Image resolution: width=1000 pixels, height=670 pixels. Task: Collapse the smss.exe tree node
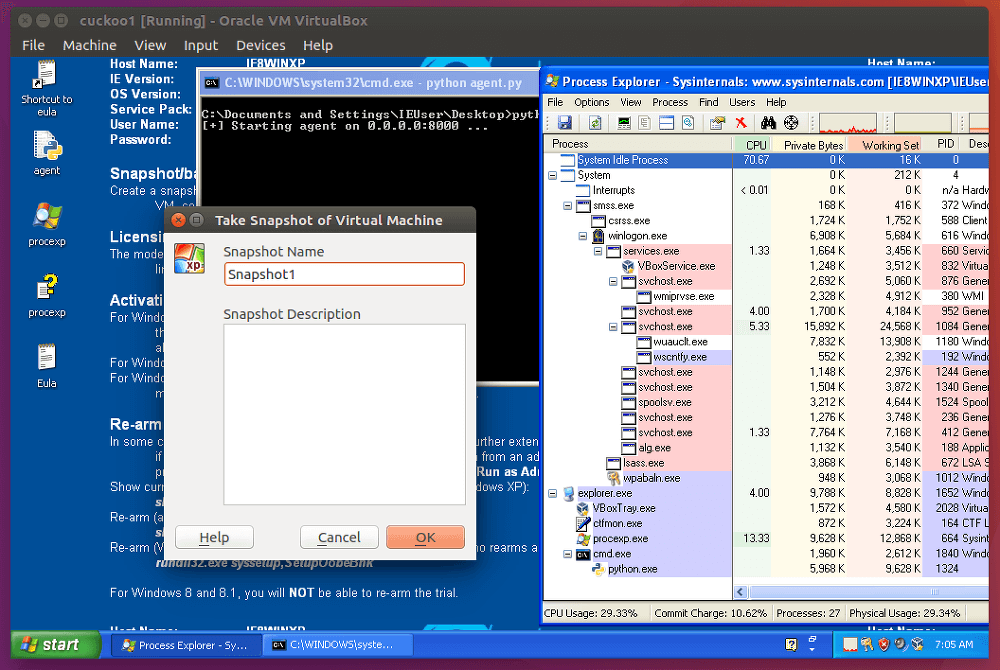point(568,206)
